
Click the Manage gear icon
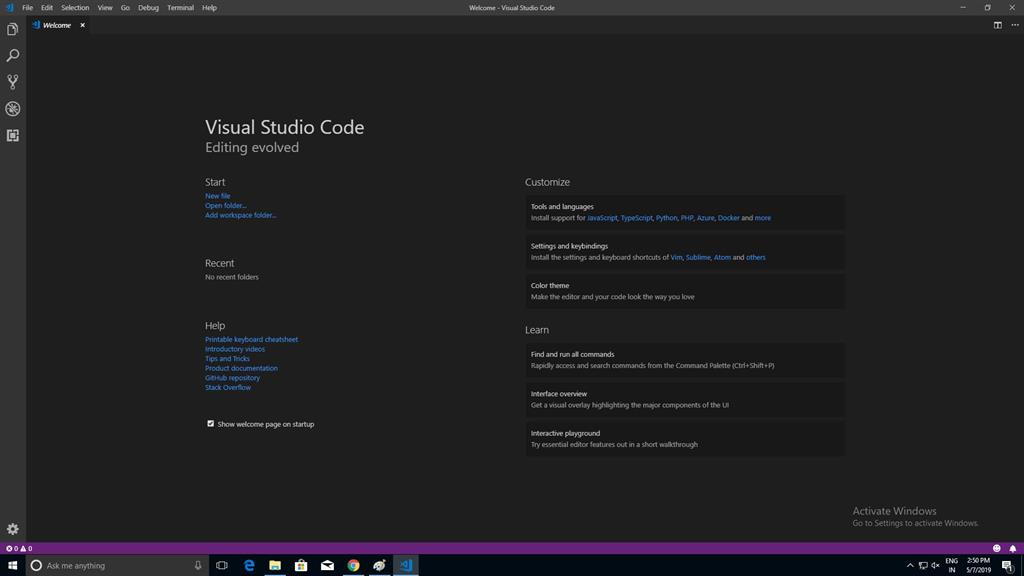(x=12, y=529)
